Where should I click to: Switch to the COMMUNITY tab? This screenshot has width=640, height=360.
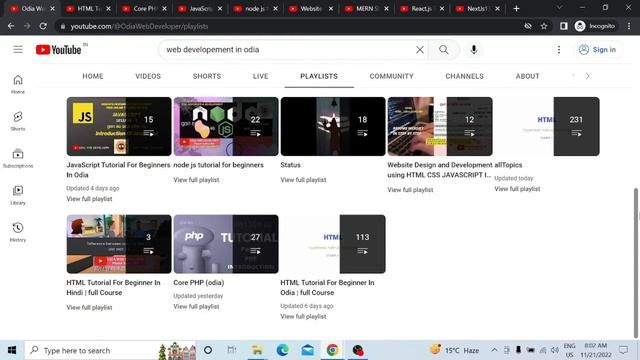click(391, 76)
